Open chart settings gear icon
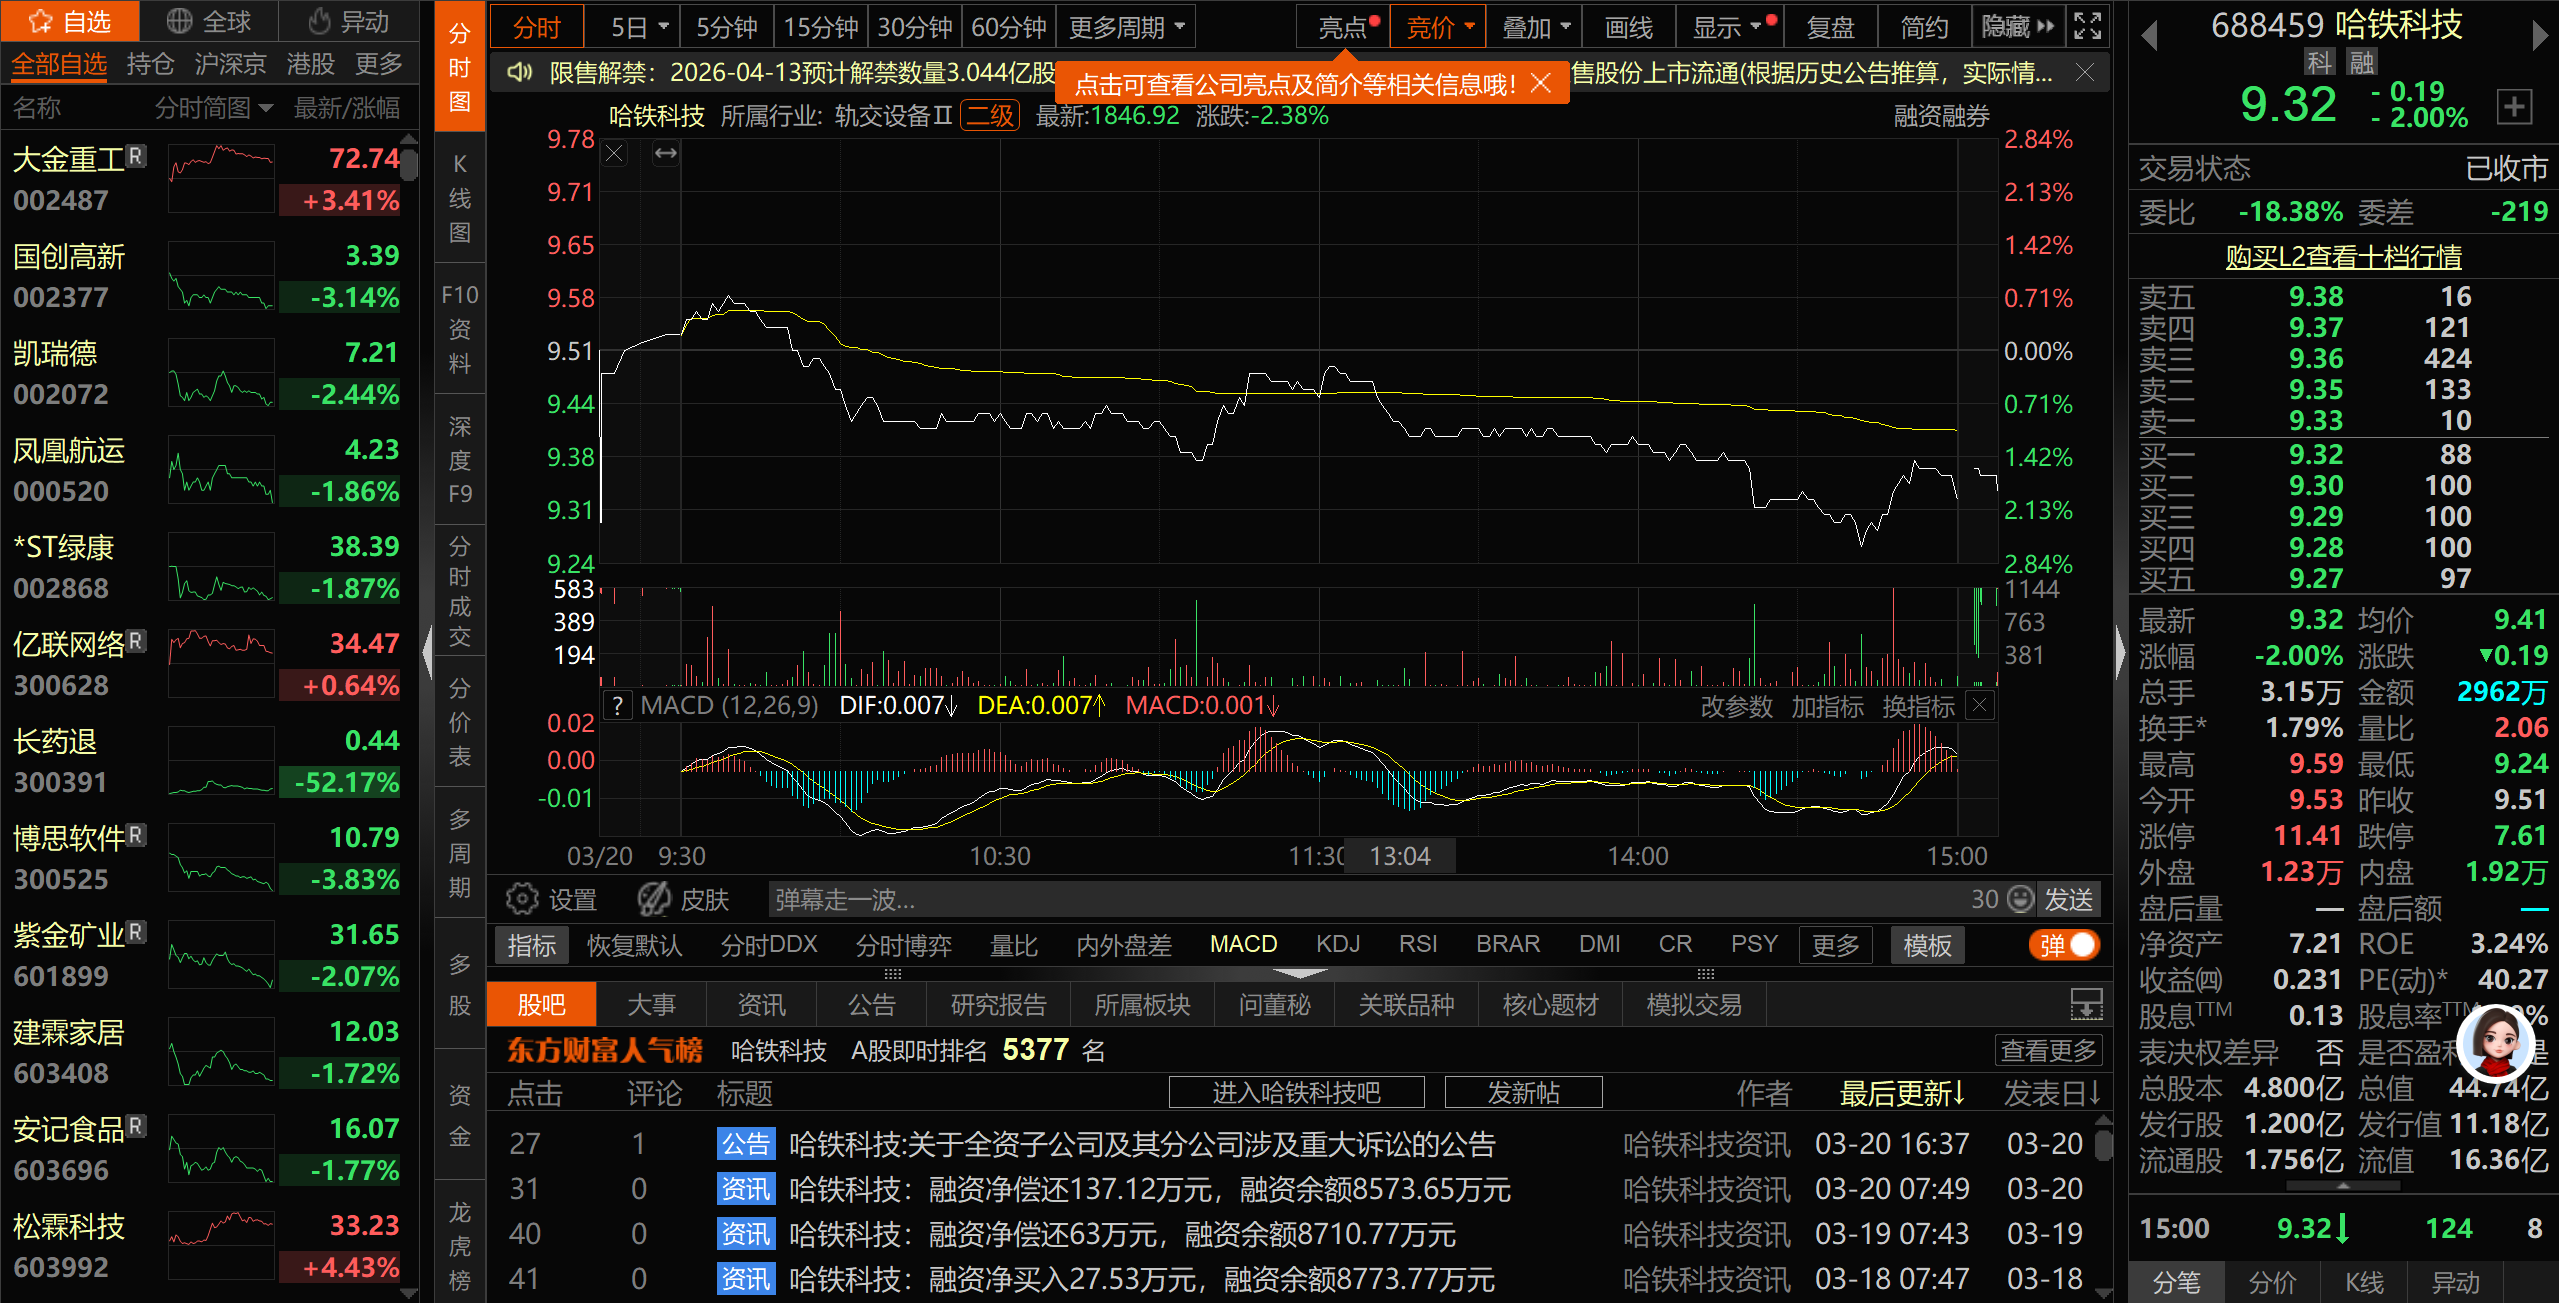This screenshot has width=2559, height=1303. tap(521, 899)
